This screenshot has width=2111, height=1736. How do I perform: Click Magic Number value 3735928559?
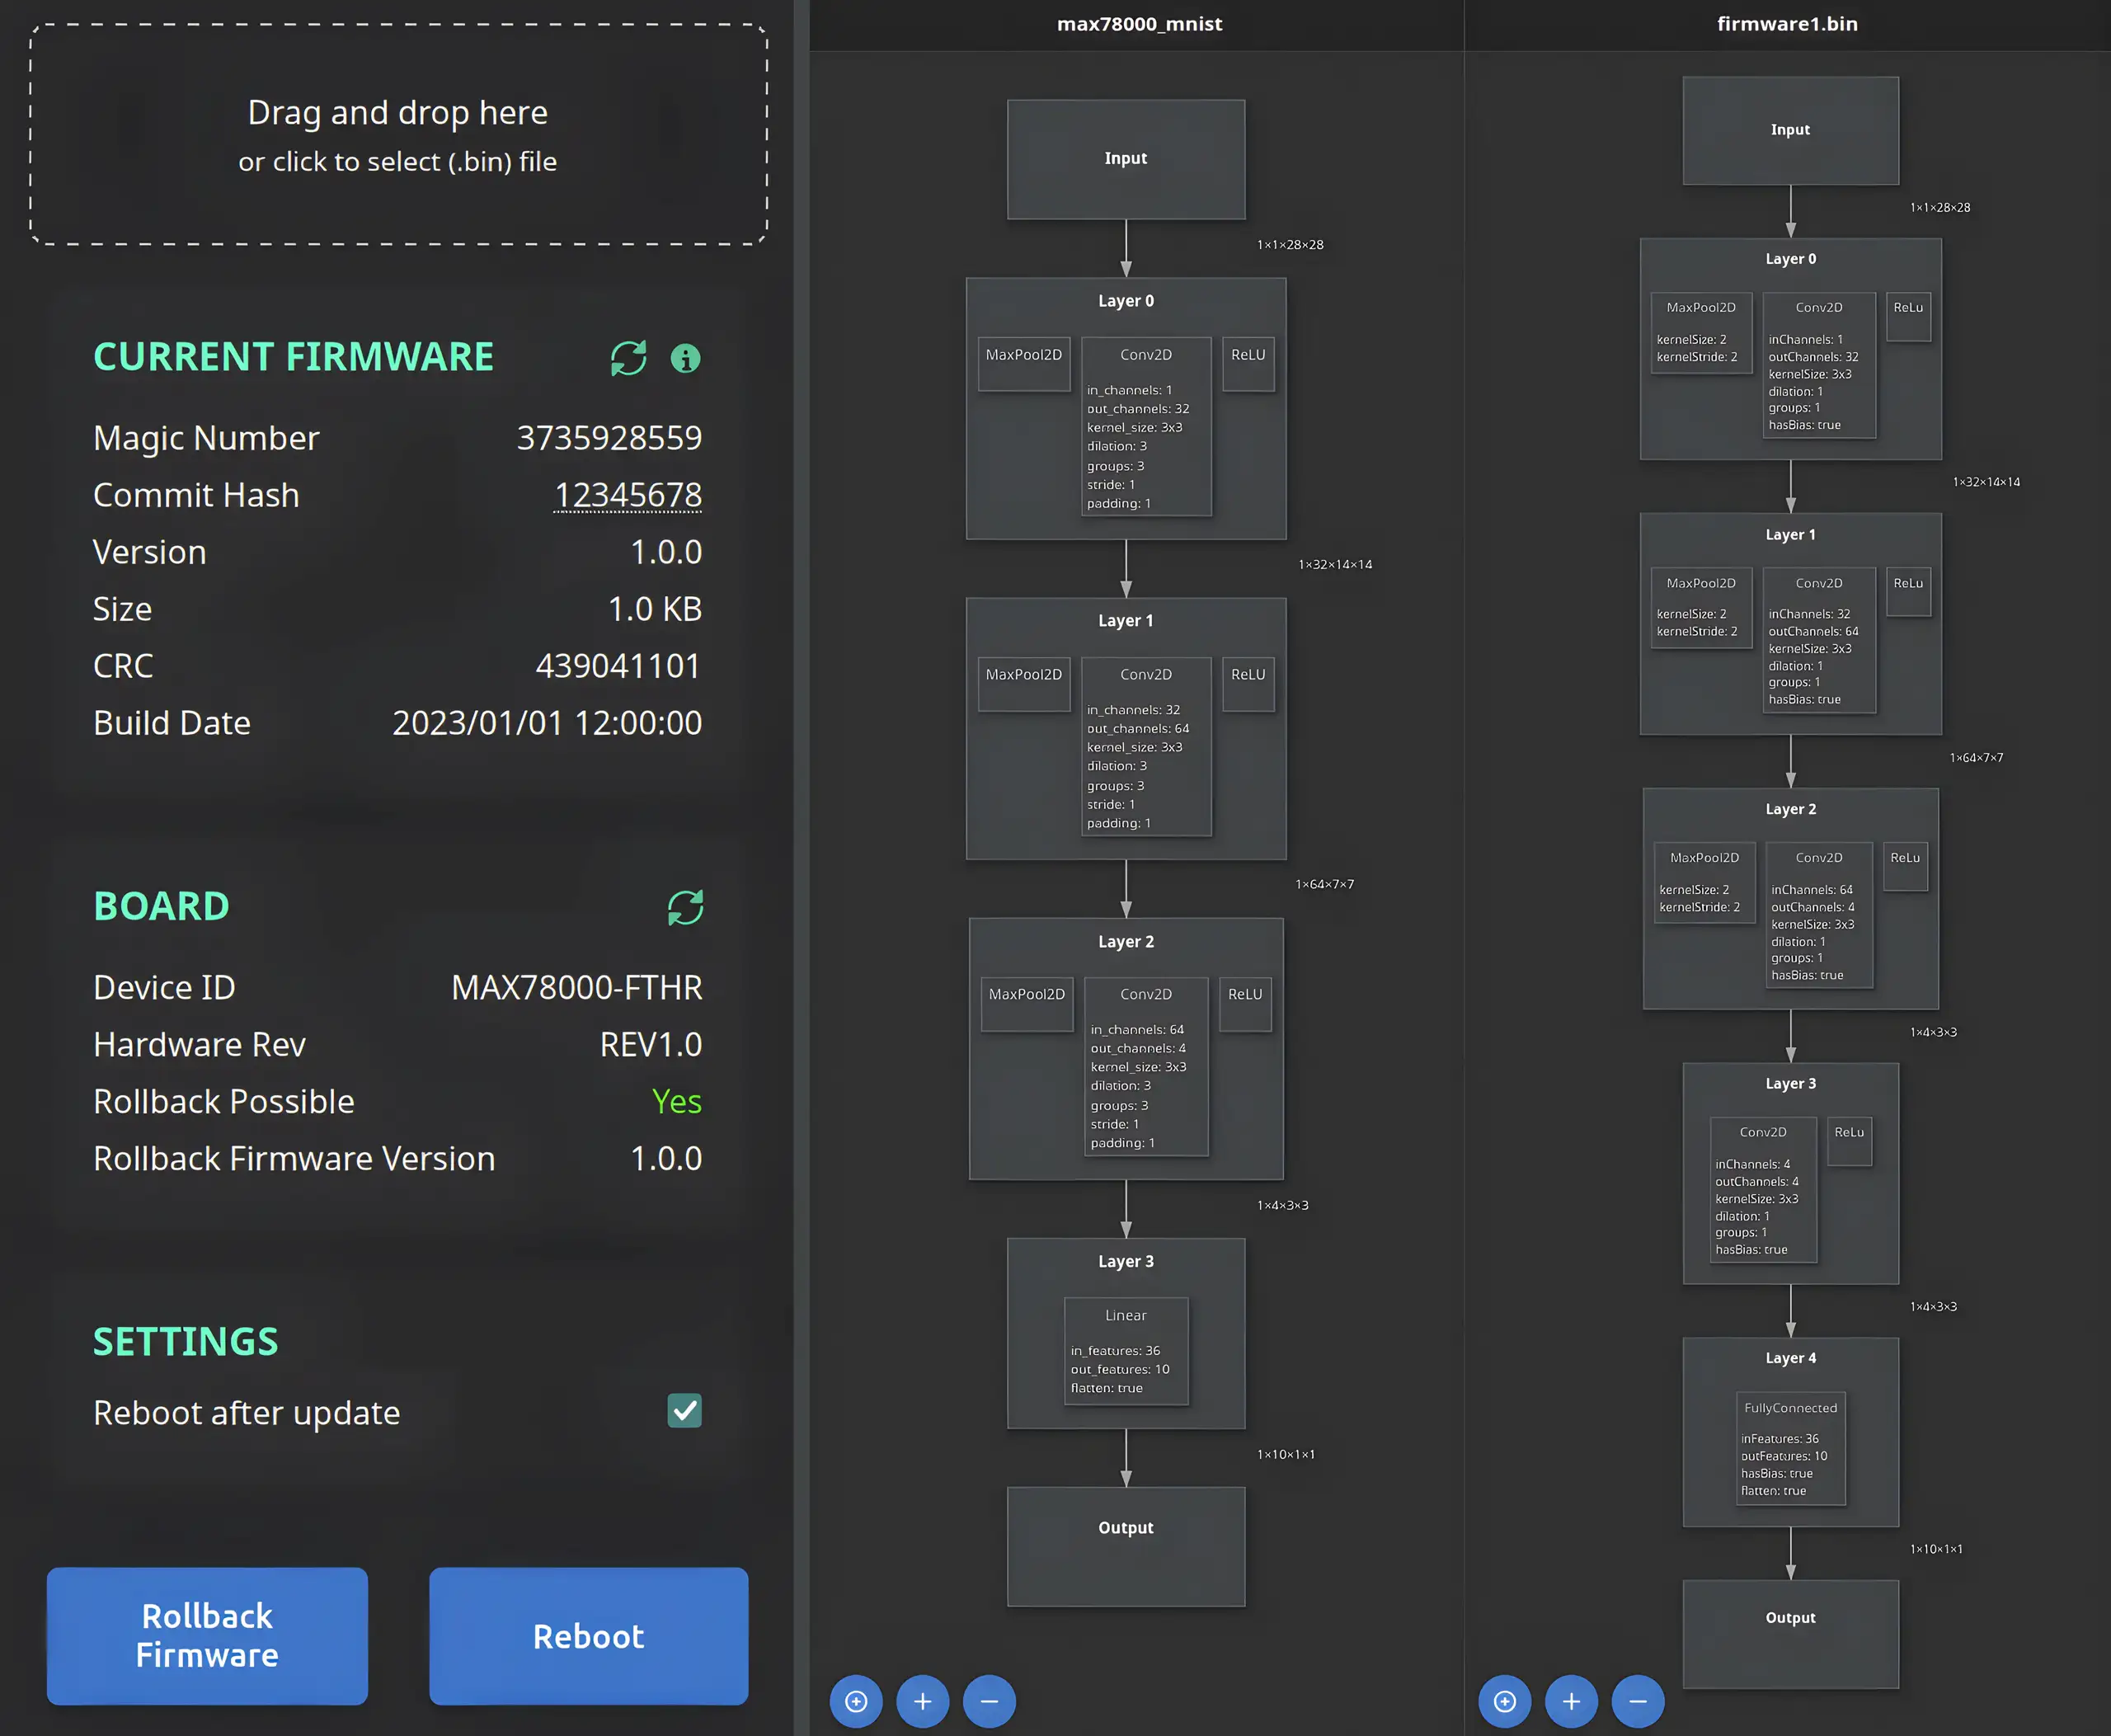609,438
